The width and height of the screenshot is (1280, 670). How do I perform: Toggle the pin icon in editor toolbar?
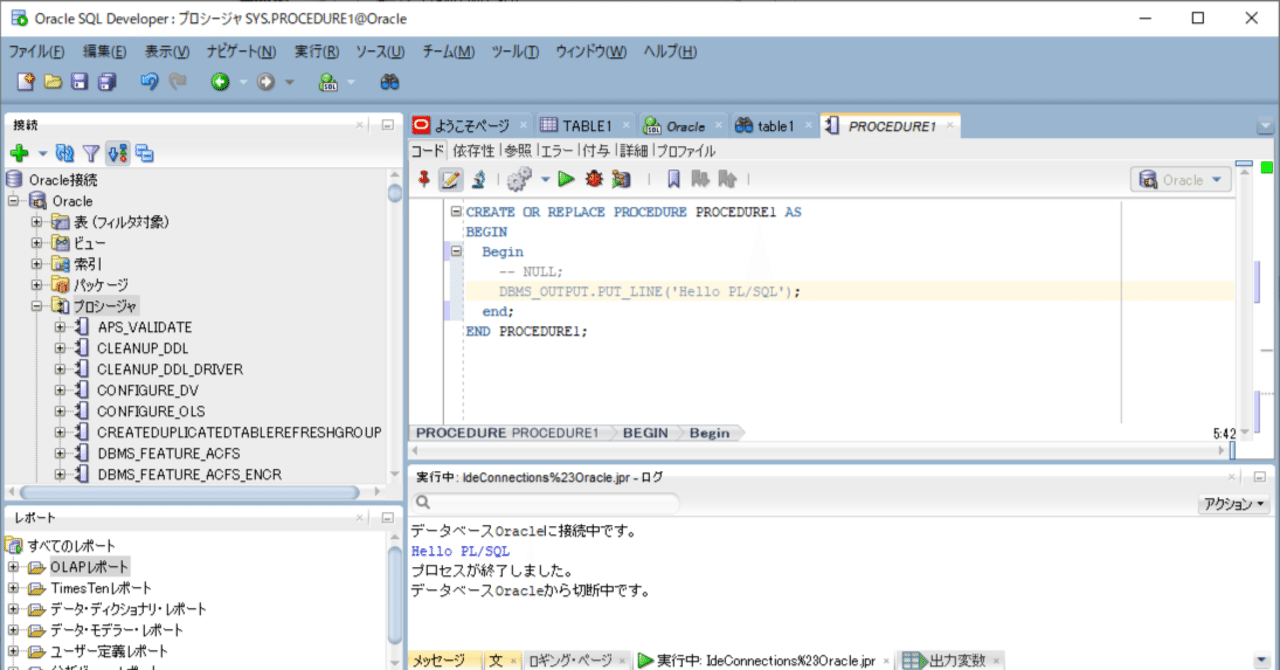pyautogui.click(x=424, y=178)
